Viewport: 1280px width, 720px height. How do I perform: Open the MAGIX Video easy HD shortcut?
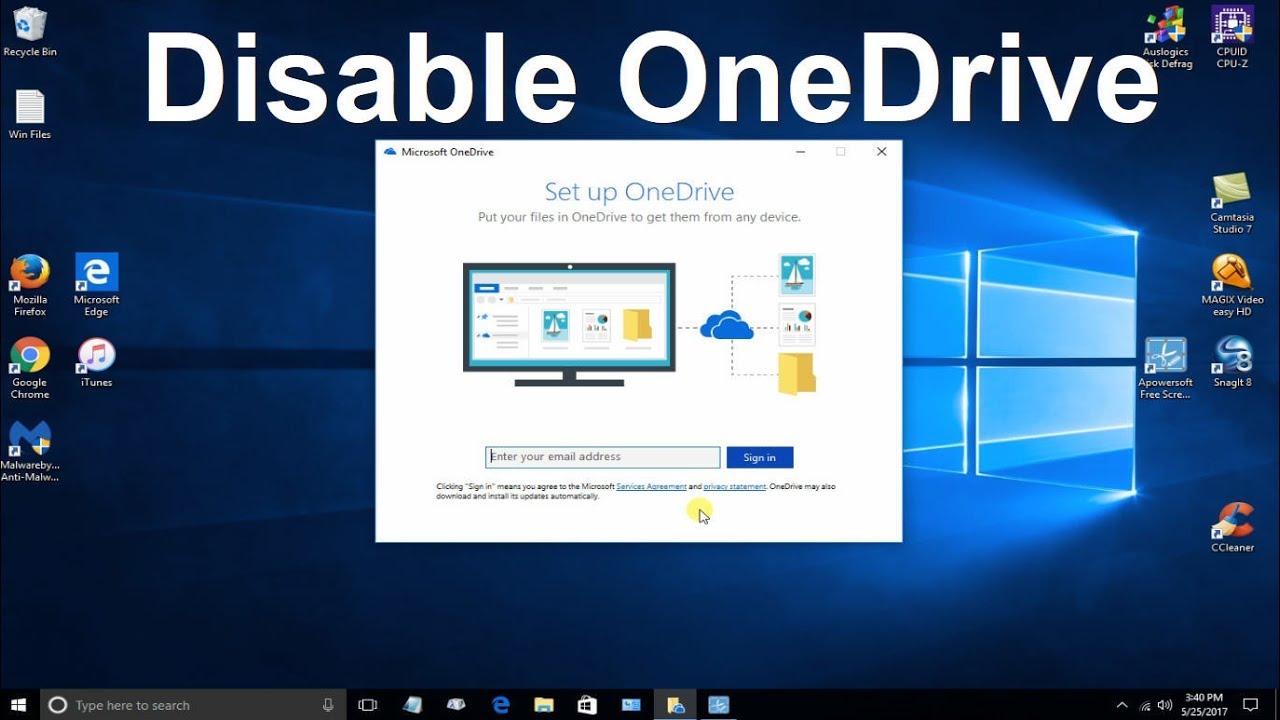(1232, 285)
